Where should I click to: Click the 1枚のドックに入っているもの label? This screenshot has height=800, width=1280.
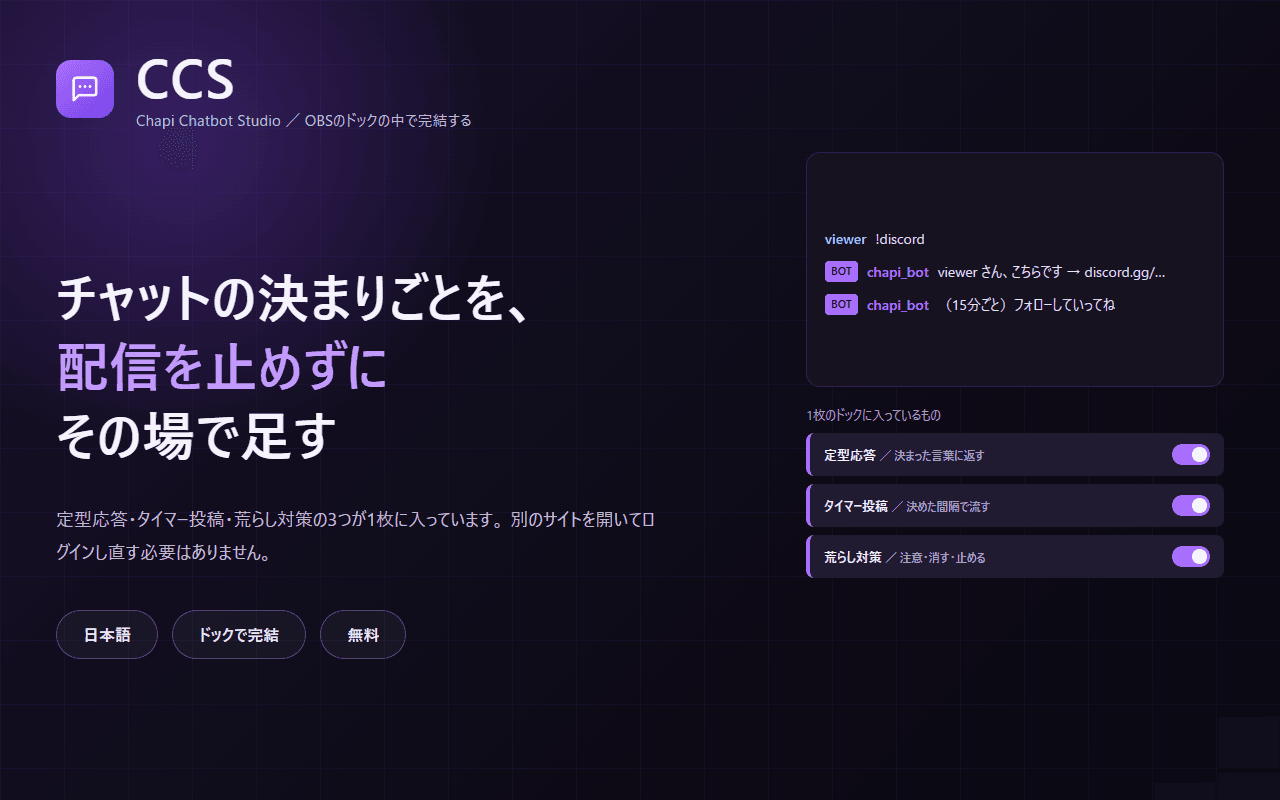[873, 415]
